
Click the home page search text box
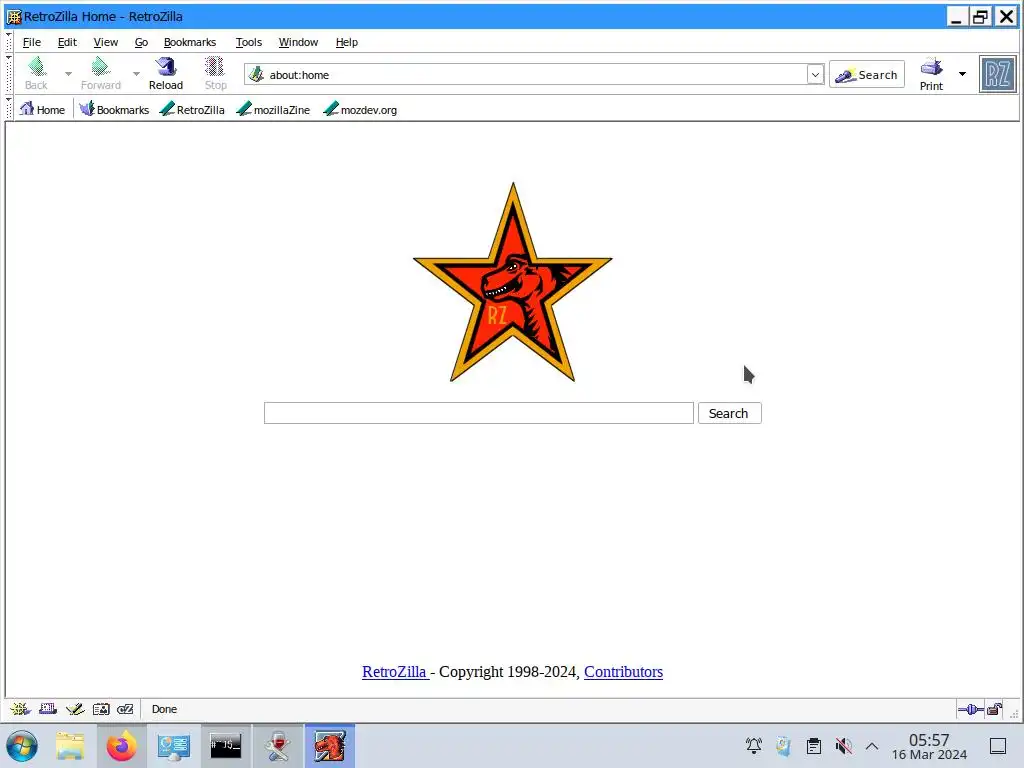coord(479,413)
